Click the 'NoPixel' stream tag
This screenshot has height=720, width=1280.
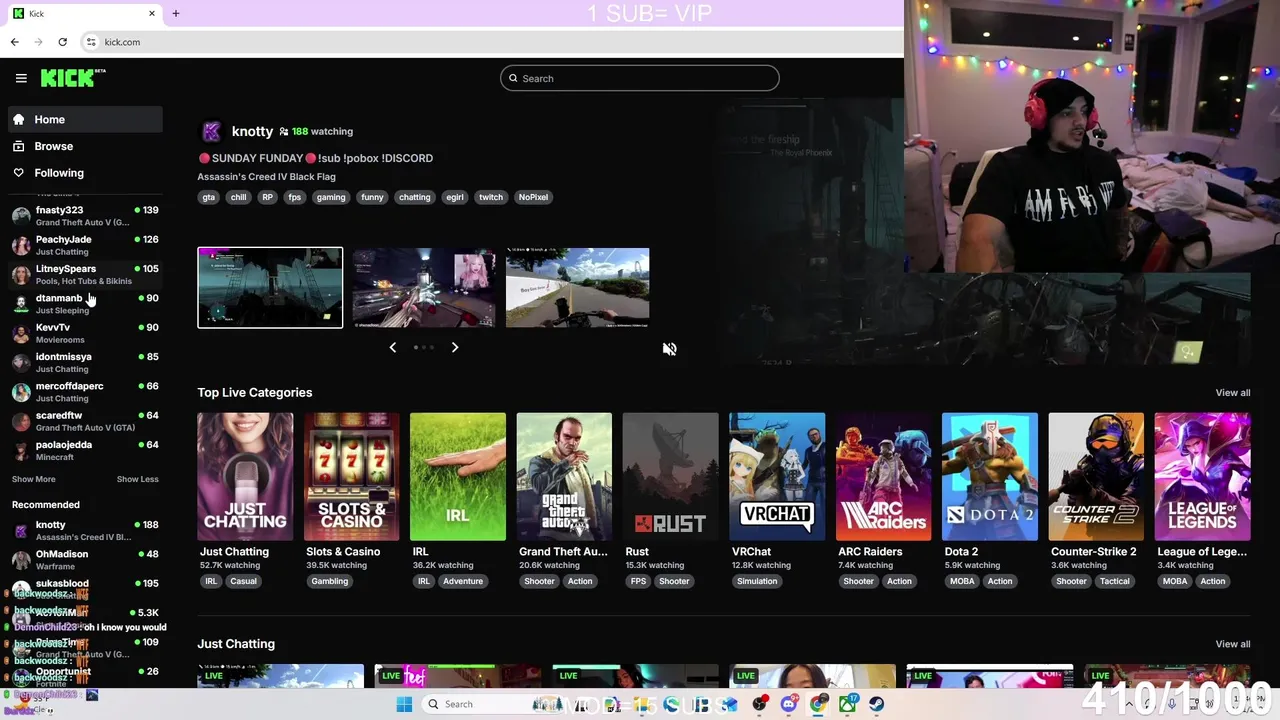coord(533,197)
